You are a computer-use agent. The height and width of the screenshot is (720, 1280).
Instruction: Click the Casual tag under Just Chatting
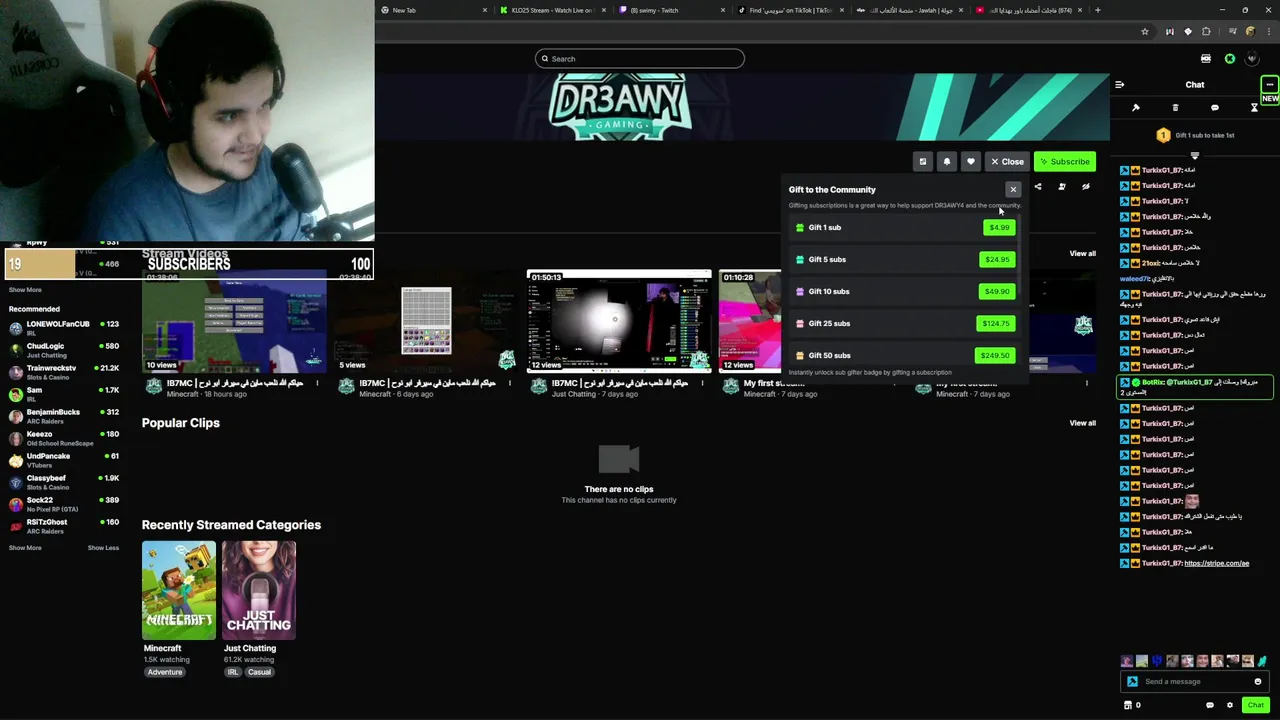pos(259,672)
